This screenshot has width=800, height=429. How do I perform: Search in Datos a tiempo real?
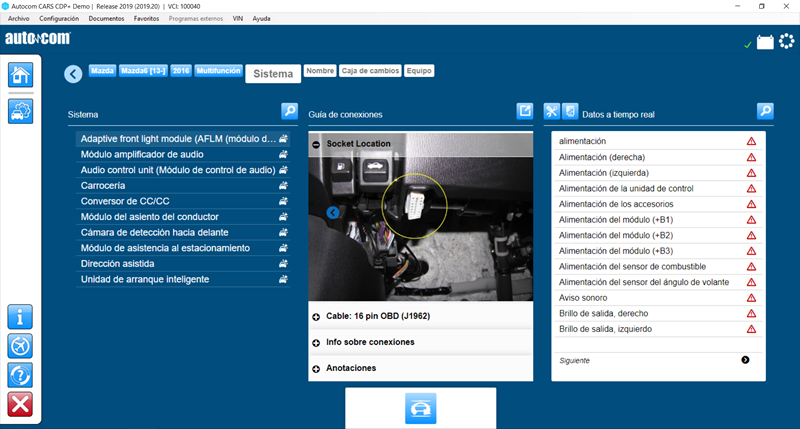(x=765, y=111)
